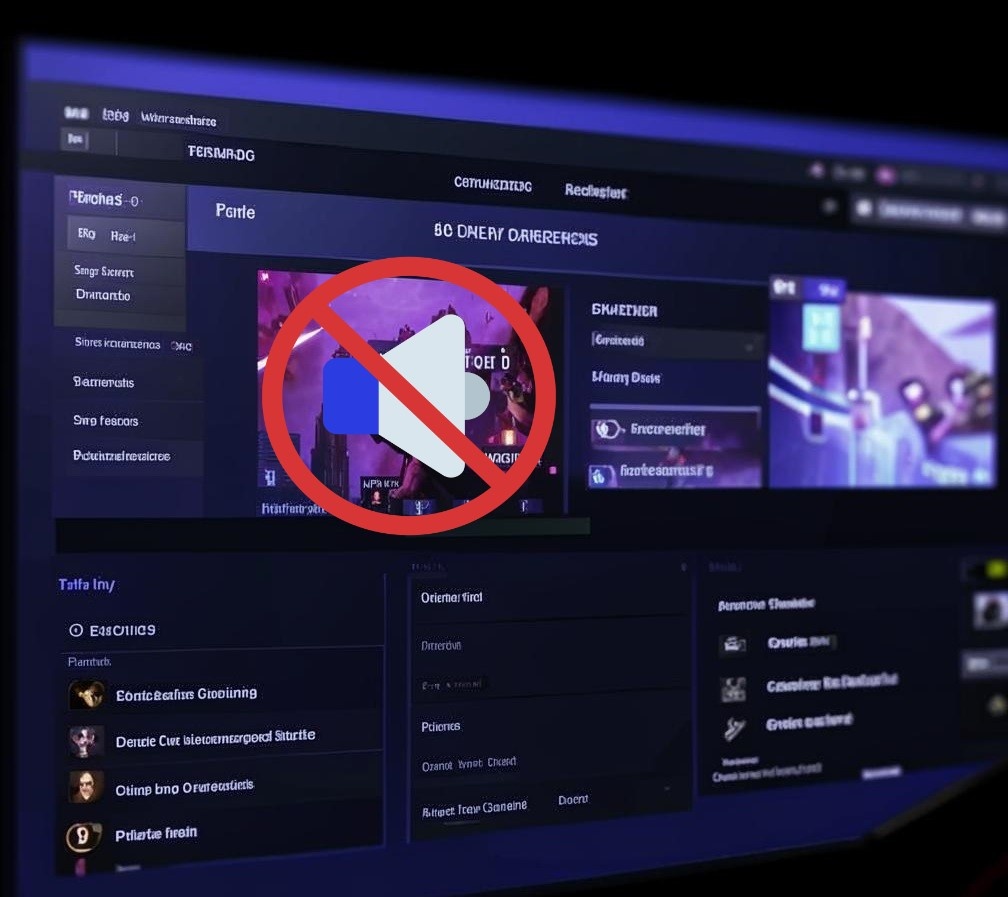Click the circle icon next to "Eascmcs"
The height and width of the screenshot is (897, 1008).
tap(76, 630)
